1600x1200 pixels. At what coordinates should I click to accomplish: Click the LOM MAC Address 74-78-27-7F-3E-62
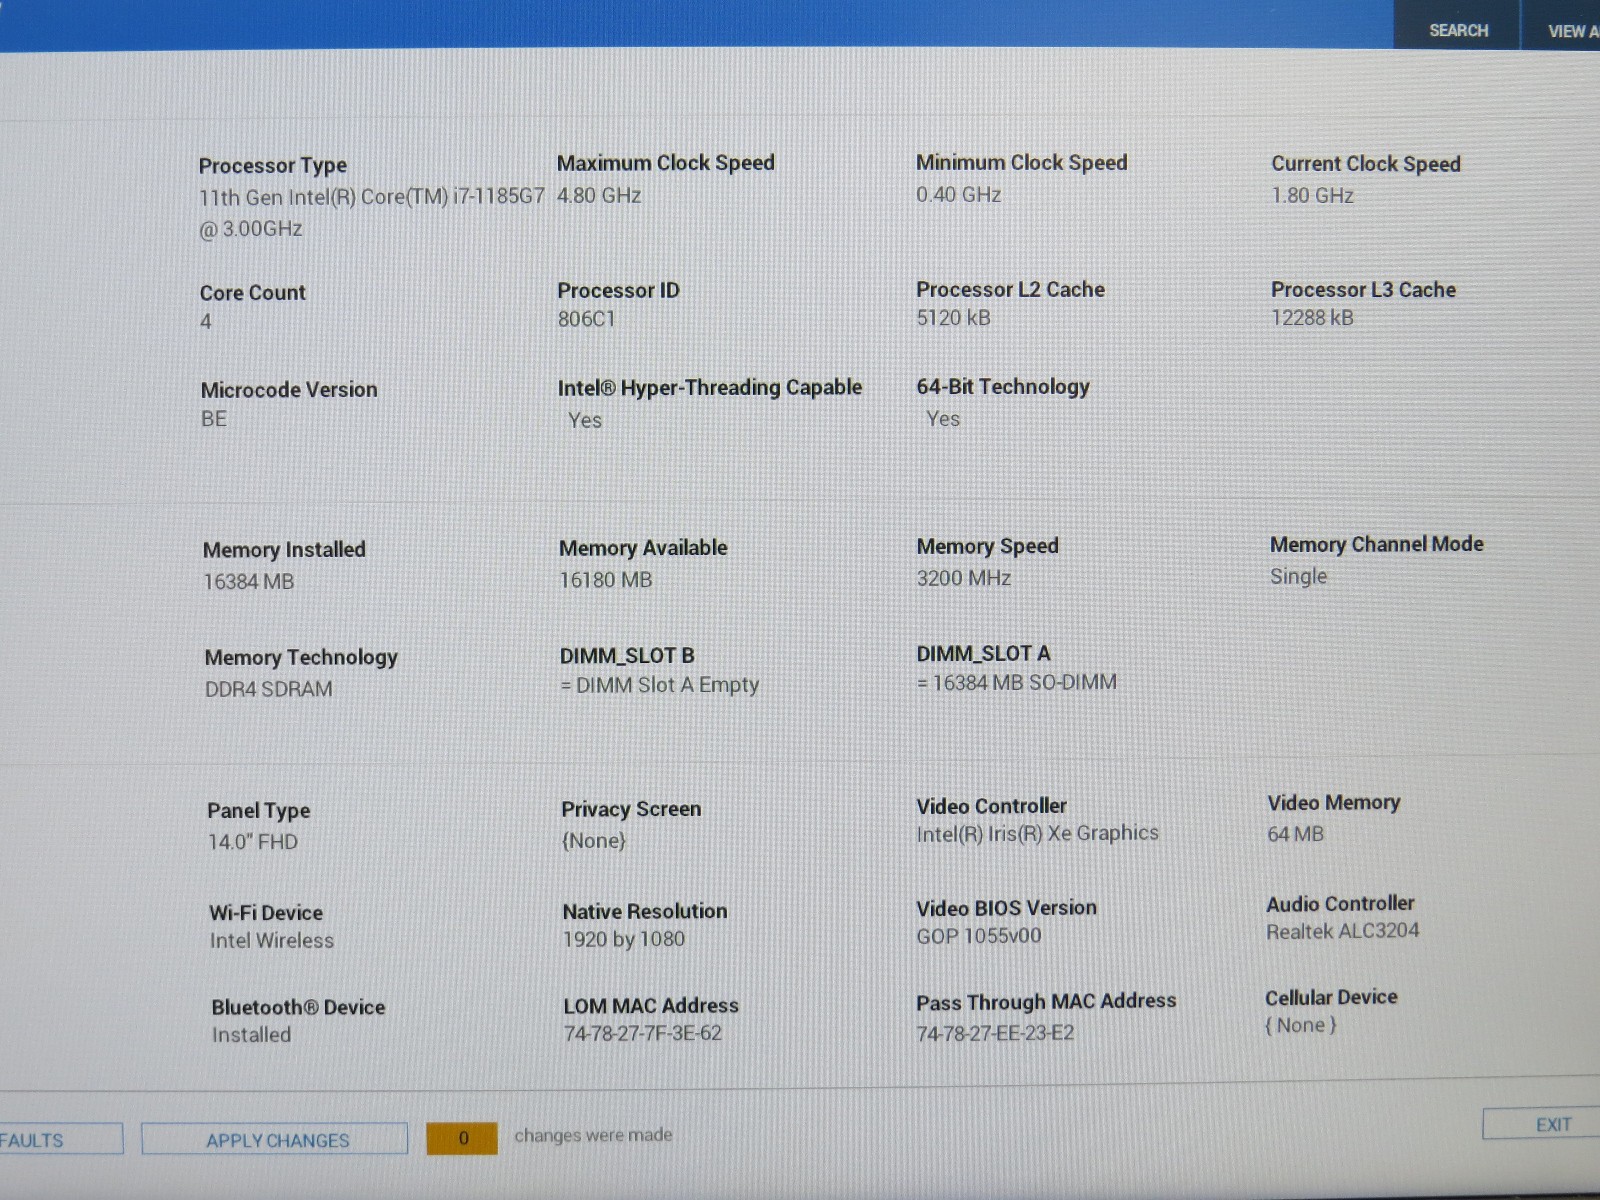pyautogui.click(x=642, y=1033)
